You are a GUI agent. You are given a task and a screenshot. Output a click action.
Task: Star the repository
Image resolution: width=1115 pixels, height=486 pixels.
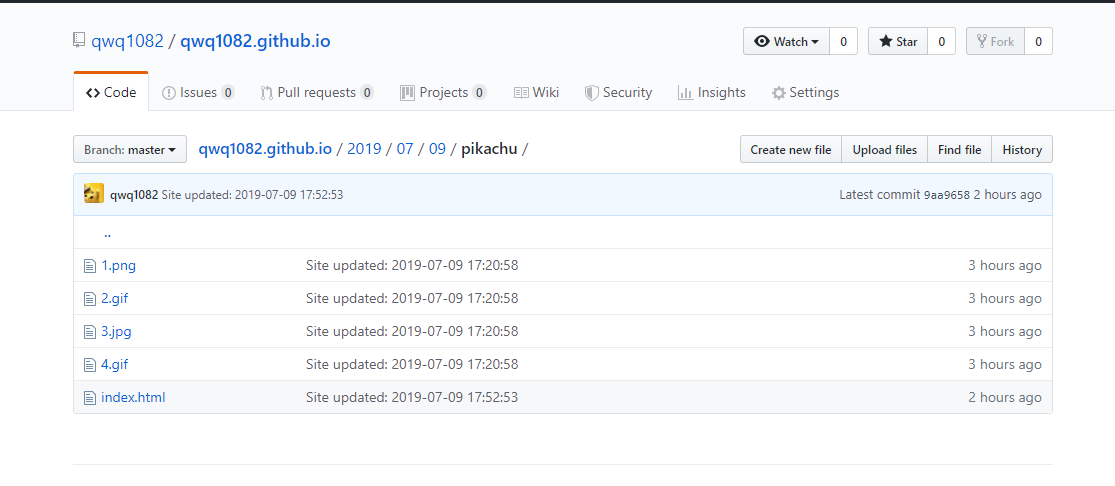tap(897, 42)
